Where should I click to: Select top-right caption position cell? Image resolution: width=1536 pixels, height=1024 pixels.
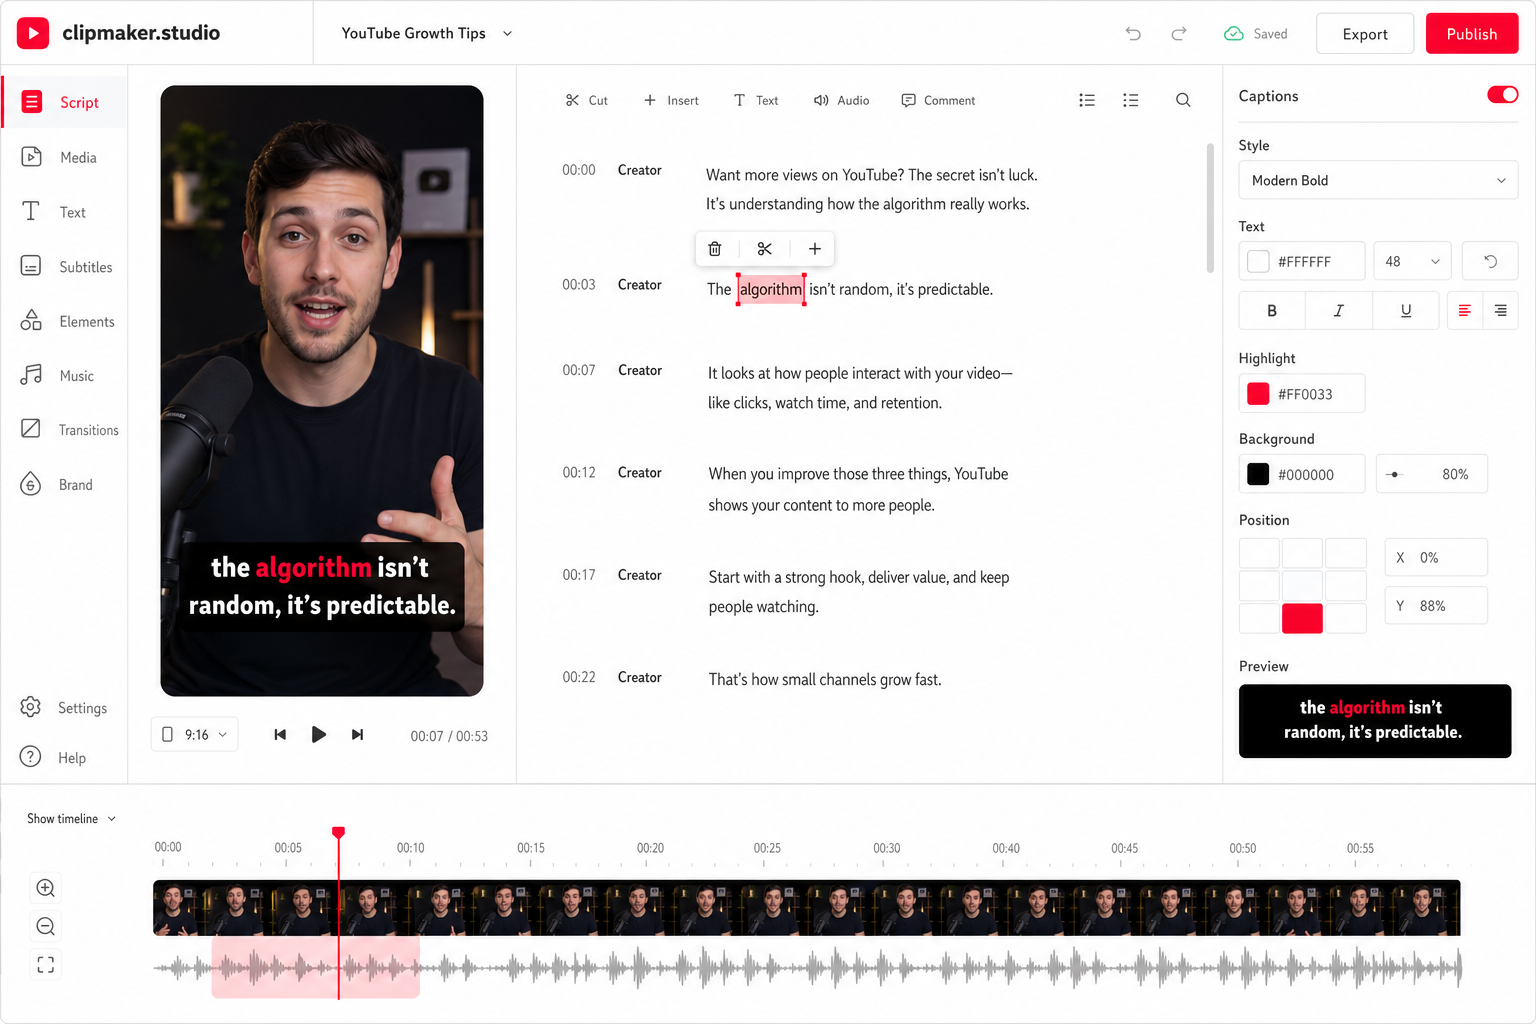pos(1346,553)
